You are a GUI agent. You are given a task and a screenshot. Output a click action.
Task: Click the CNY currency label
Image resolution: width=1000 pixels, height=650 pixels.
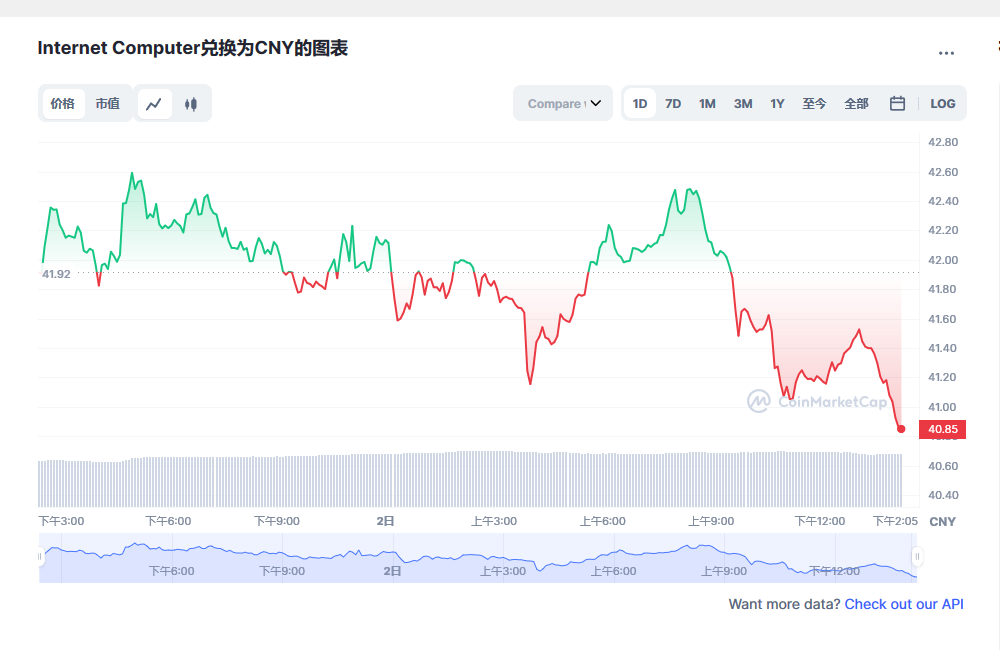click(x=942, y=522)
